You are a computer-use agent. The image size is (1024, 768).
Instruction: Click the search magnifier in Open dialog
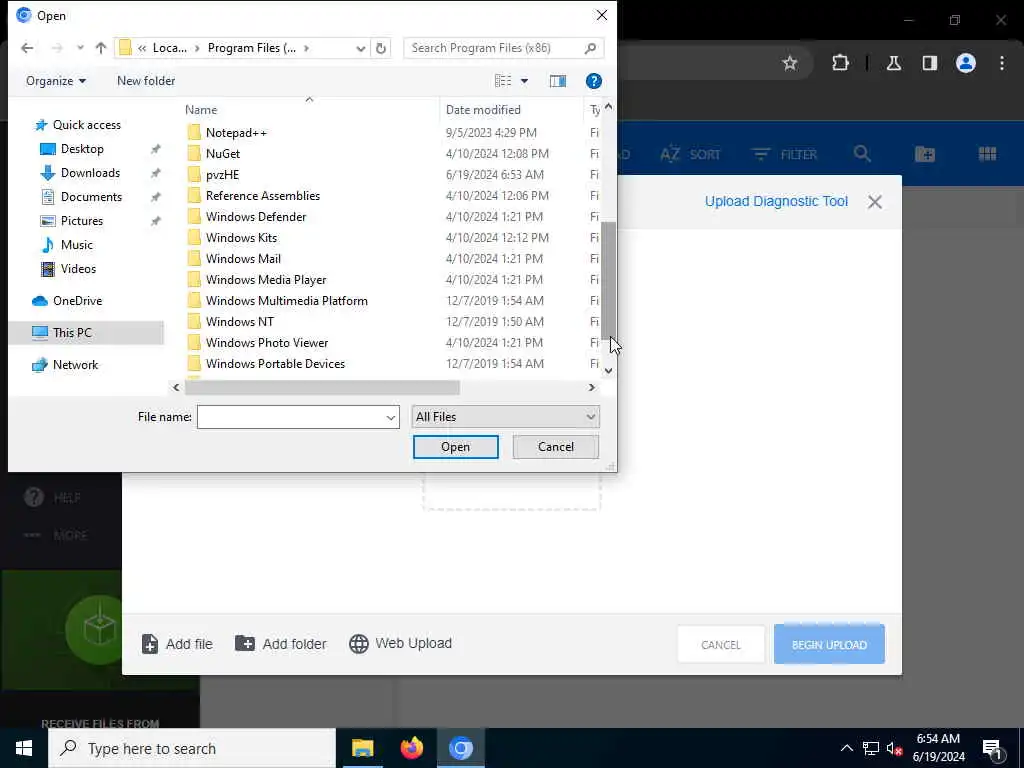(590, 48)
